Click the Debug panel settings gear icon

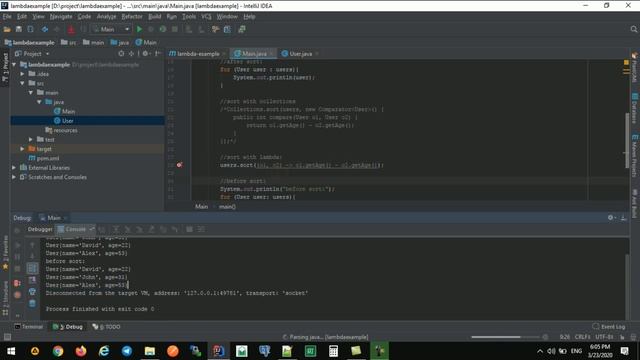611,218
